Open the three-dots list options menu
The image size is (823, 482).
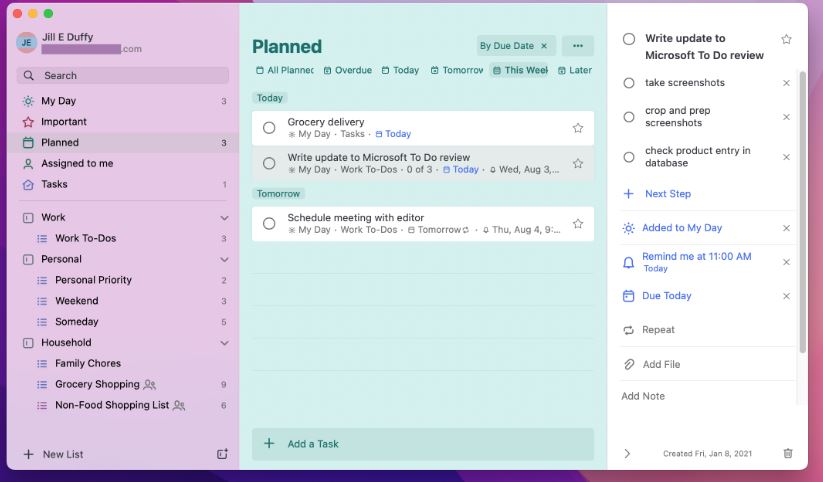[x=578, y=46]
